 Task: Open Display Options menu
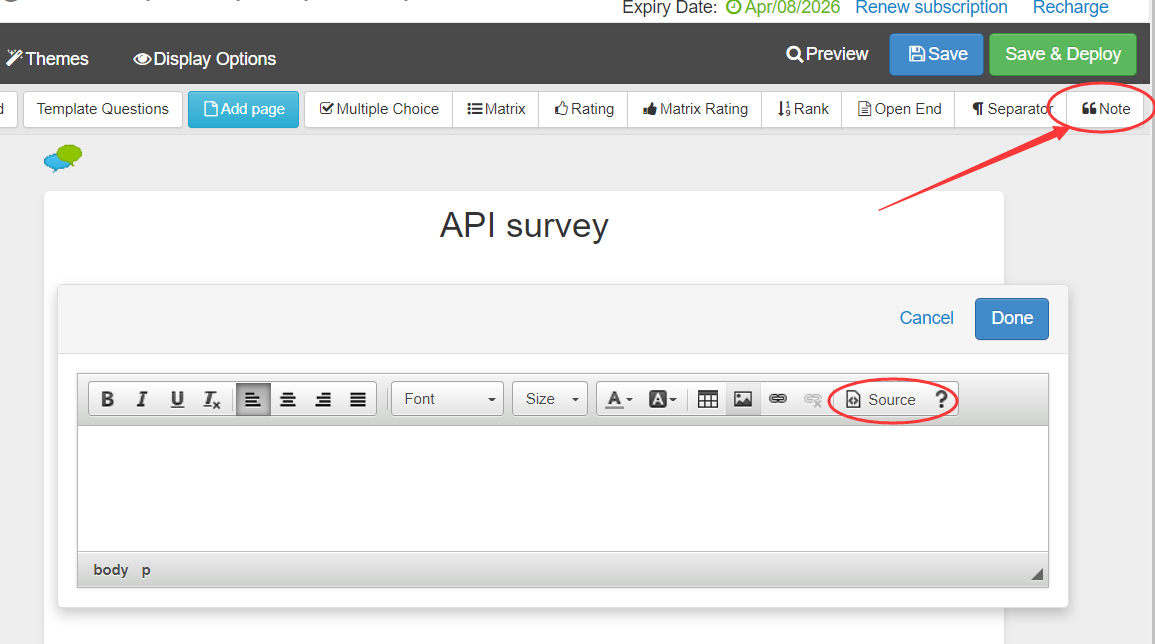point(204,59)
